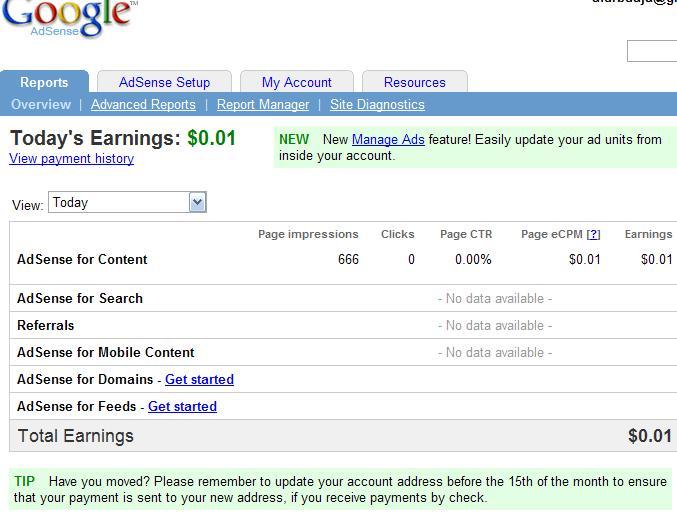Click the Page CTR column header
Viewport: 677px width, 528px height.
tap(466, 234)
